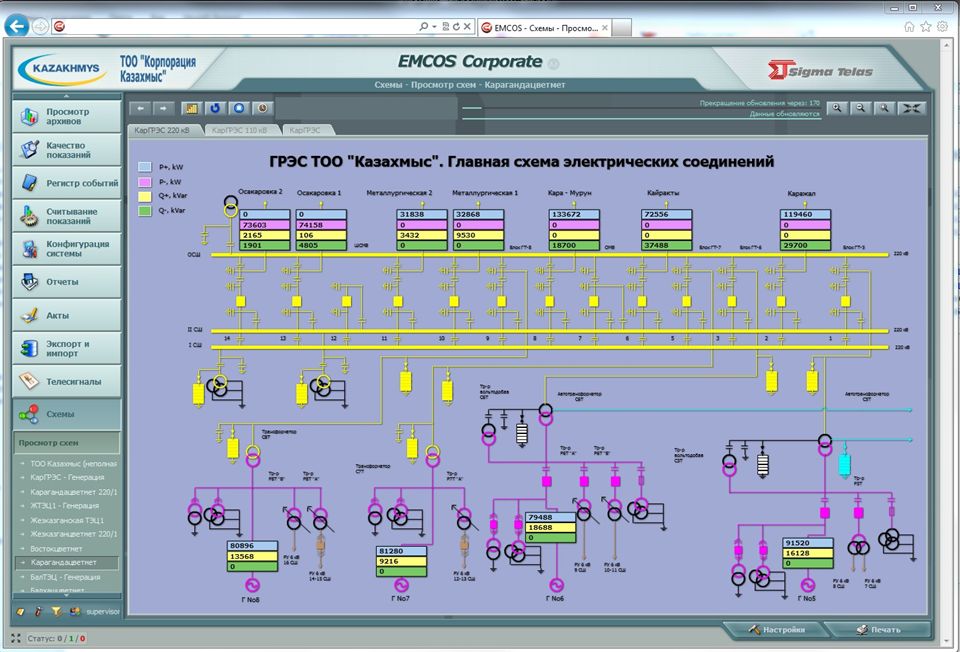The height and width of the screenshot is (652, 960).
Task: Click the third magnifier zoom reset icon
Action: (884, 108)
